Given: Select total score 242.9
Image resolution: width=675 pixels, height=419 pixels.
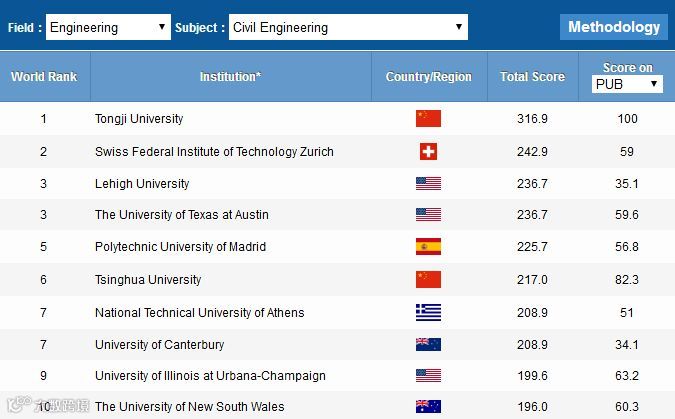Looking at the screenshot, I should click(x=533, y=152).
